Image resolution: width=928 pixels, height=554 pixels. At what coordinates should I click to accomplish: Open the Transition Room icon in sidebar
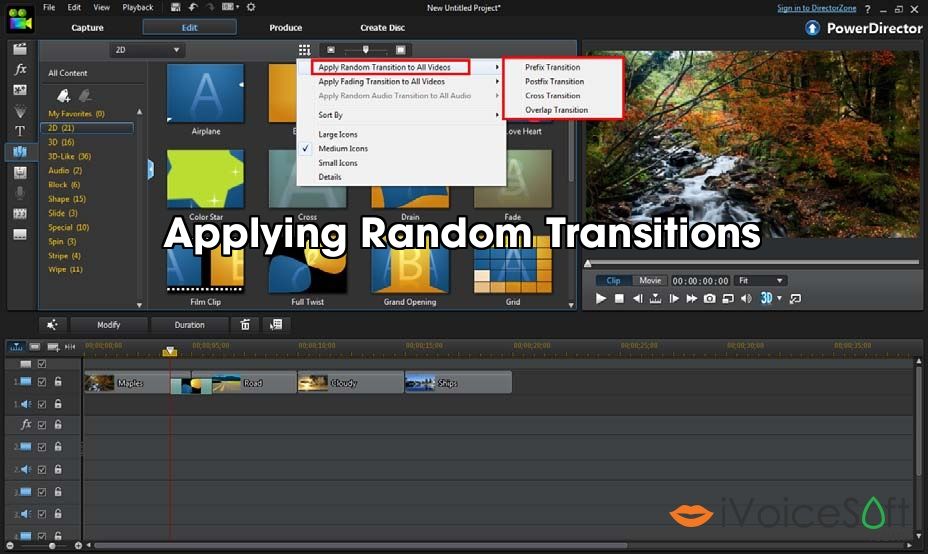pos(20,152)
